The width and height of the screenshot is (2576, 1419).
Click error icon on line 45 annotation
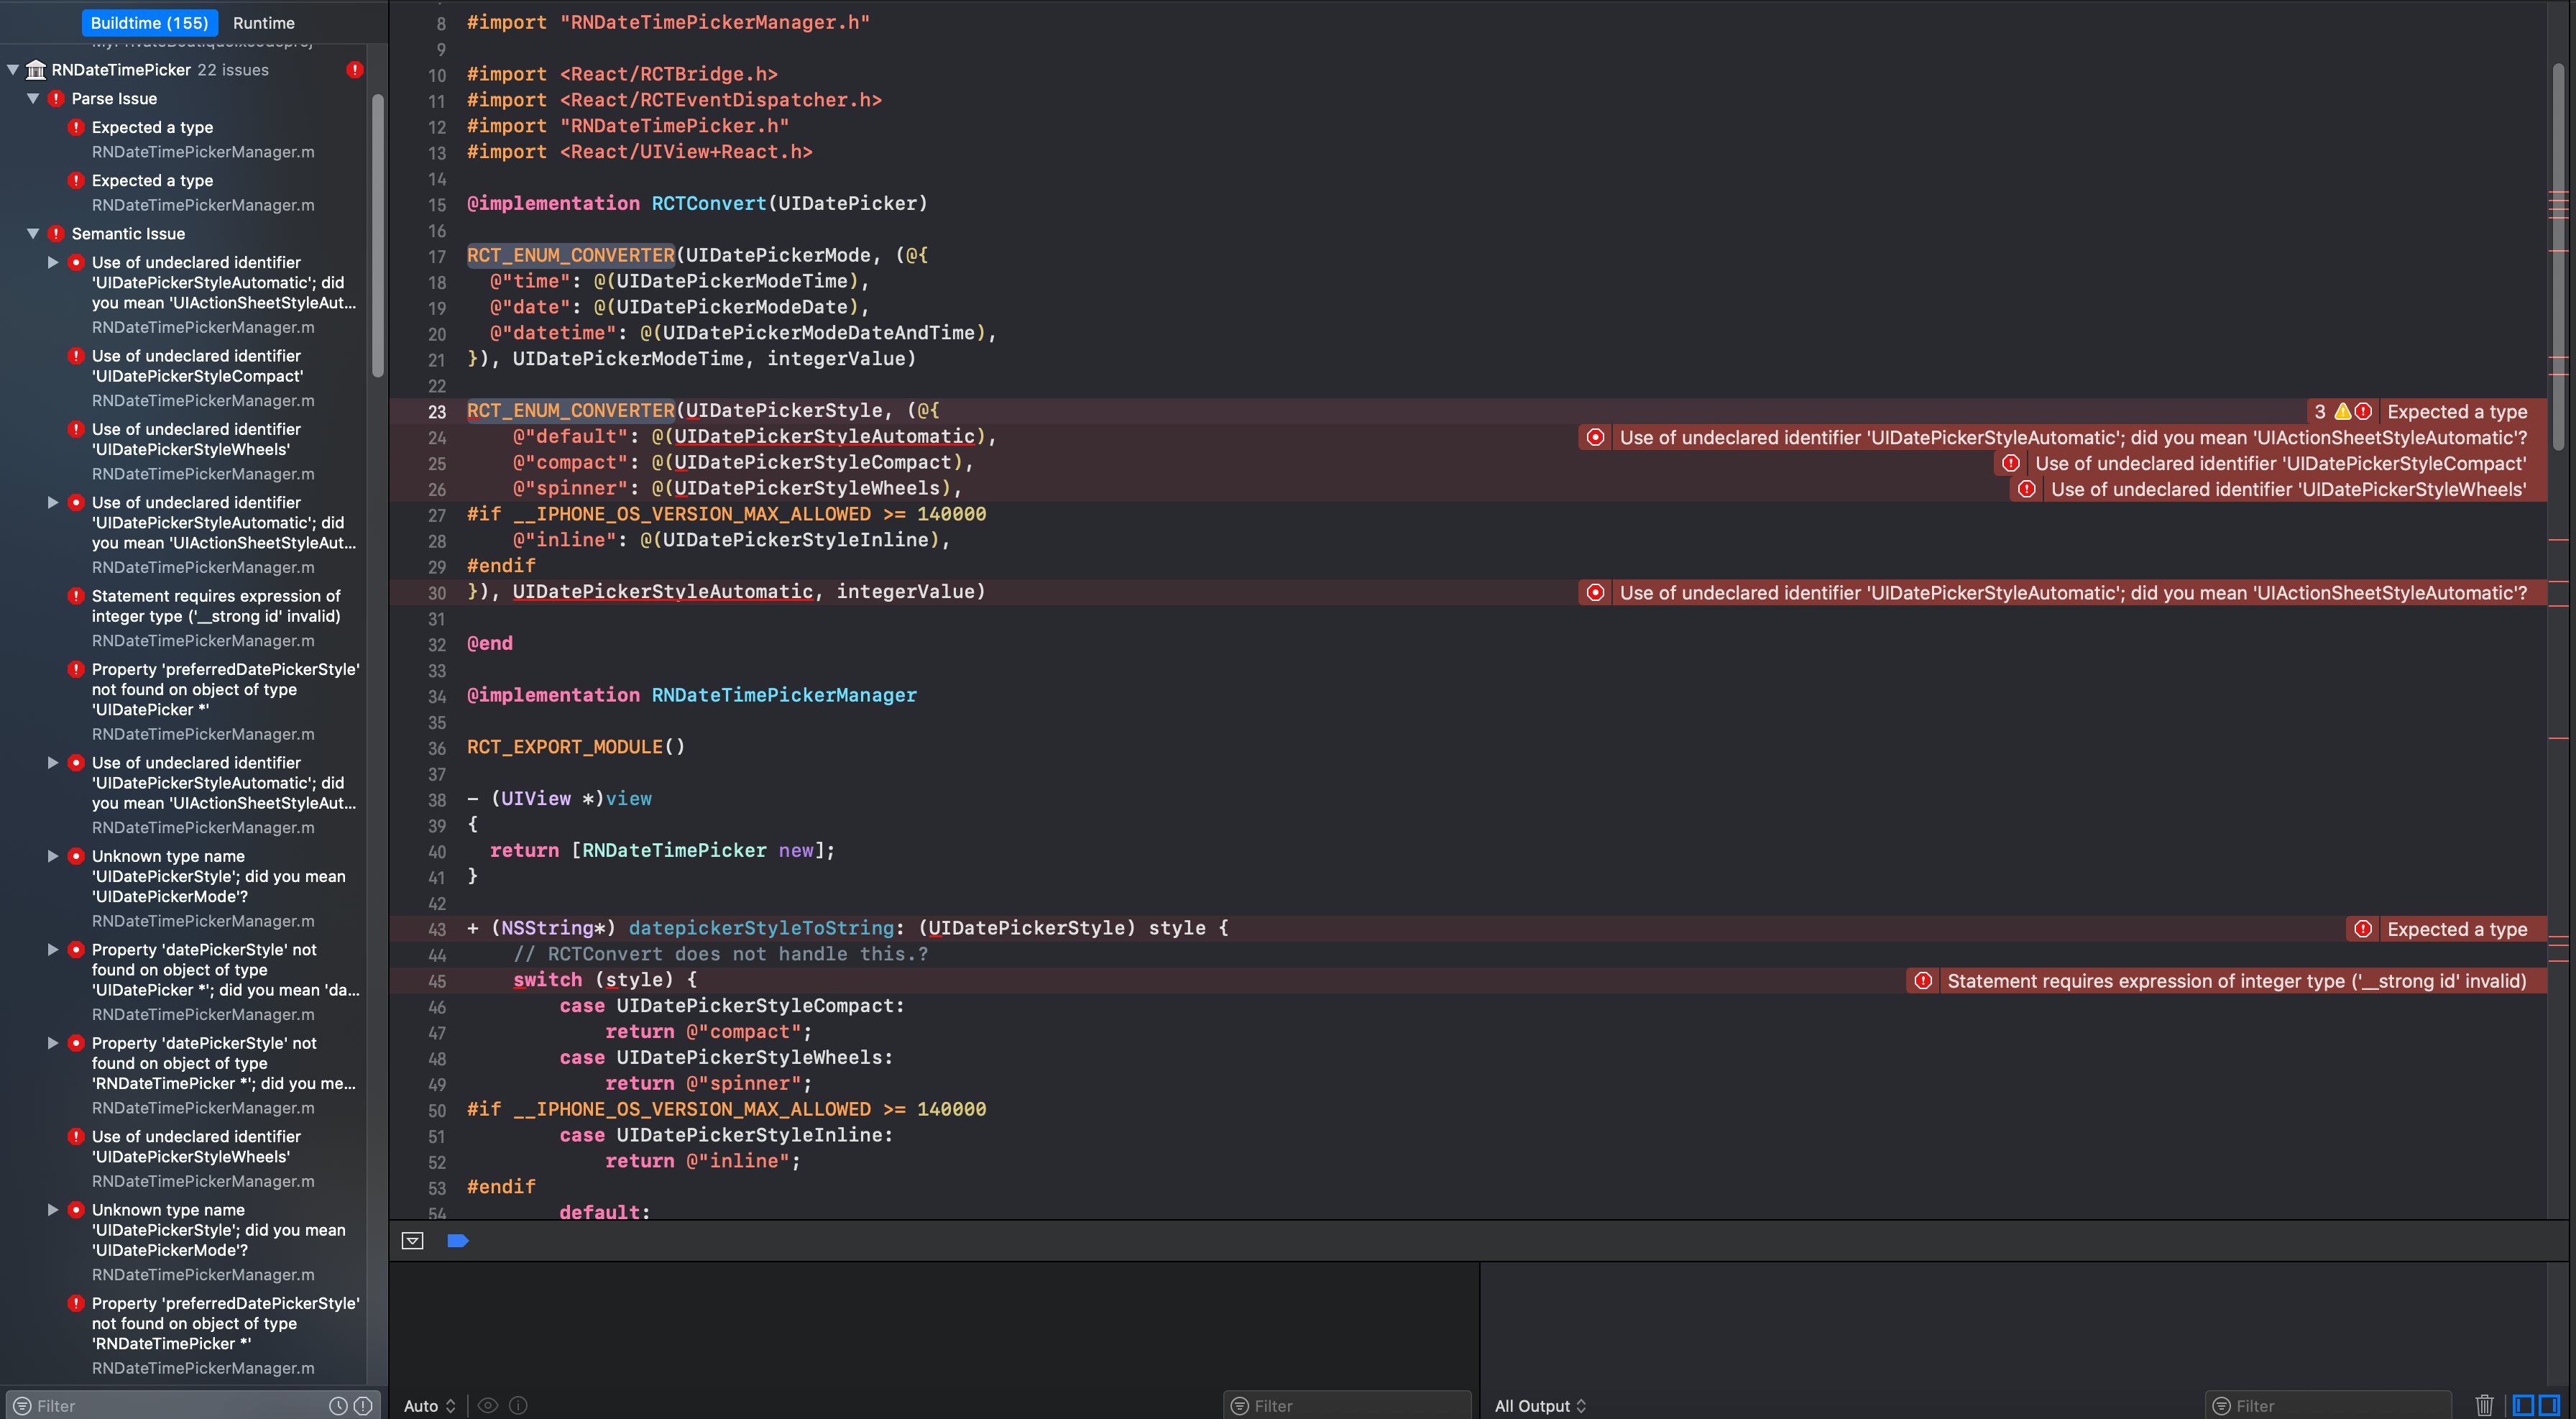point(1923,982)
